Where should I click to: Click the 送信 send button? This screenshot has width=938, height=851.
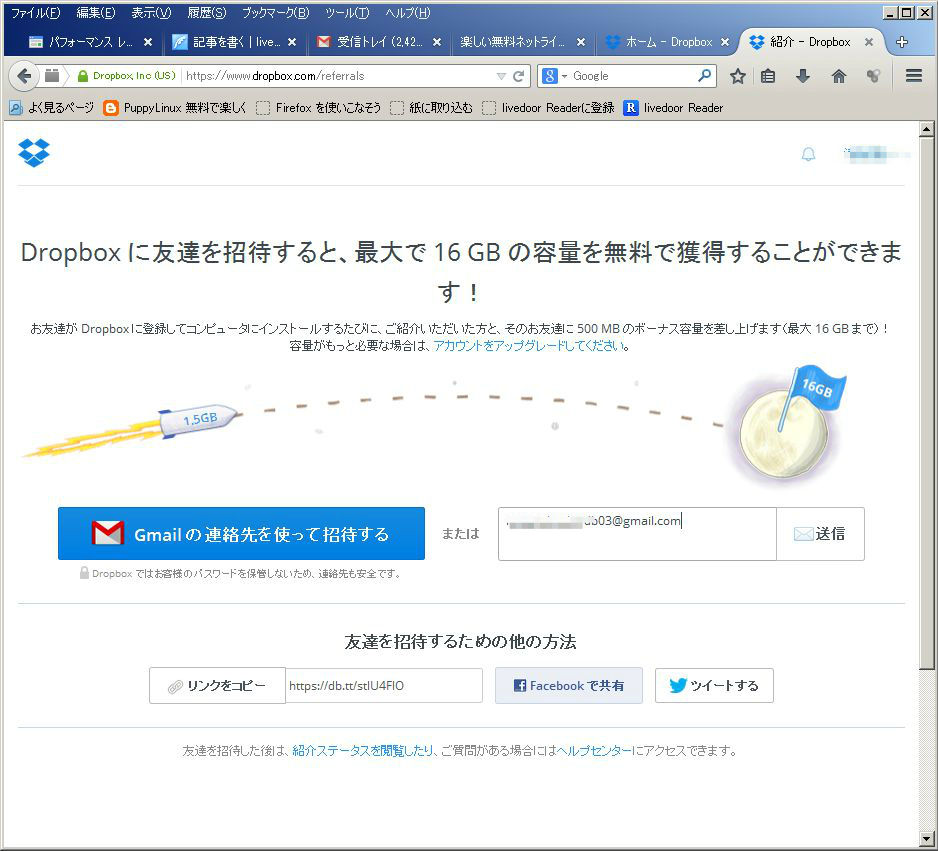tap(820, 534)
